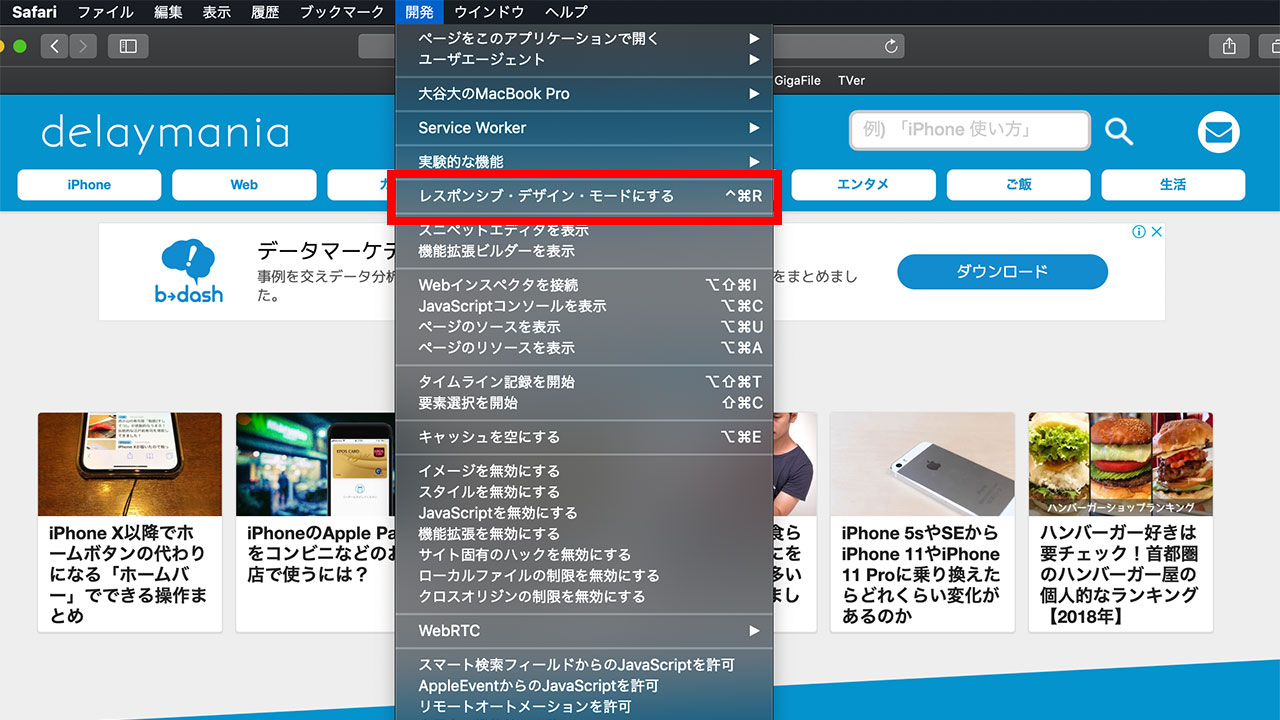Click the ご飯 category button
Viewport: 1280px width, 720px height.
coord(1018,185)
